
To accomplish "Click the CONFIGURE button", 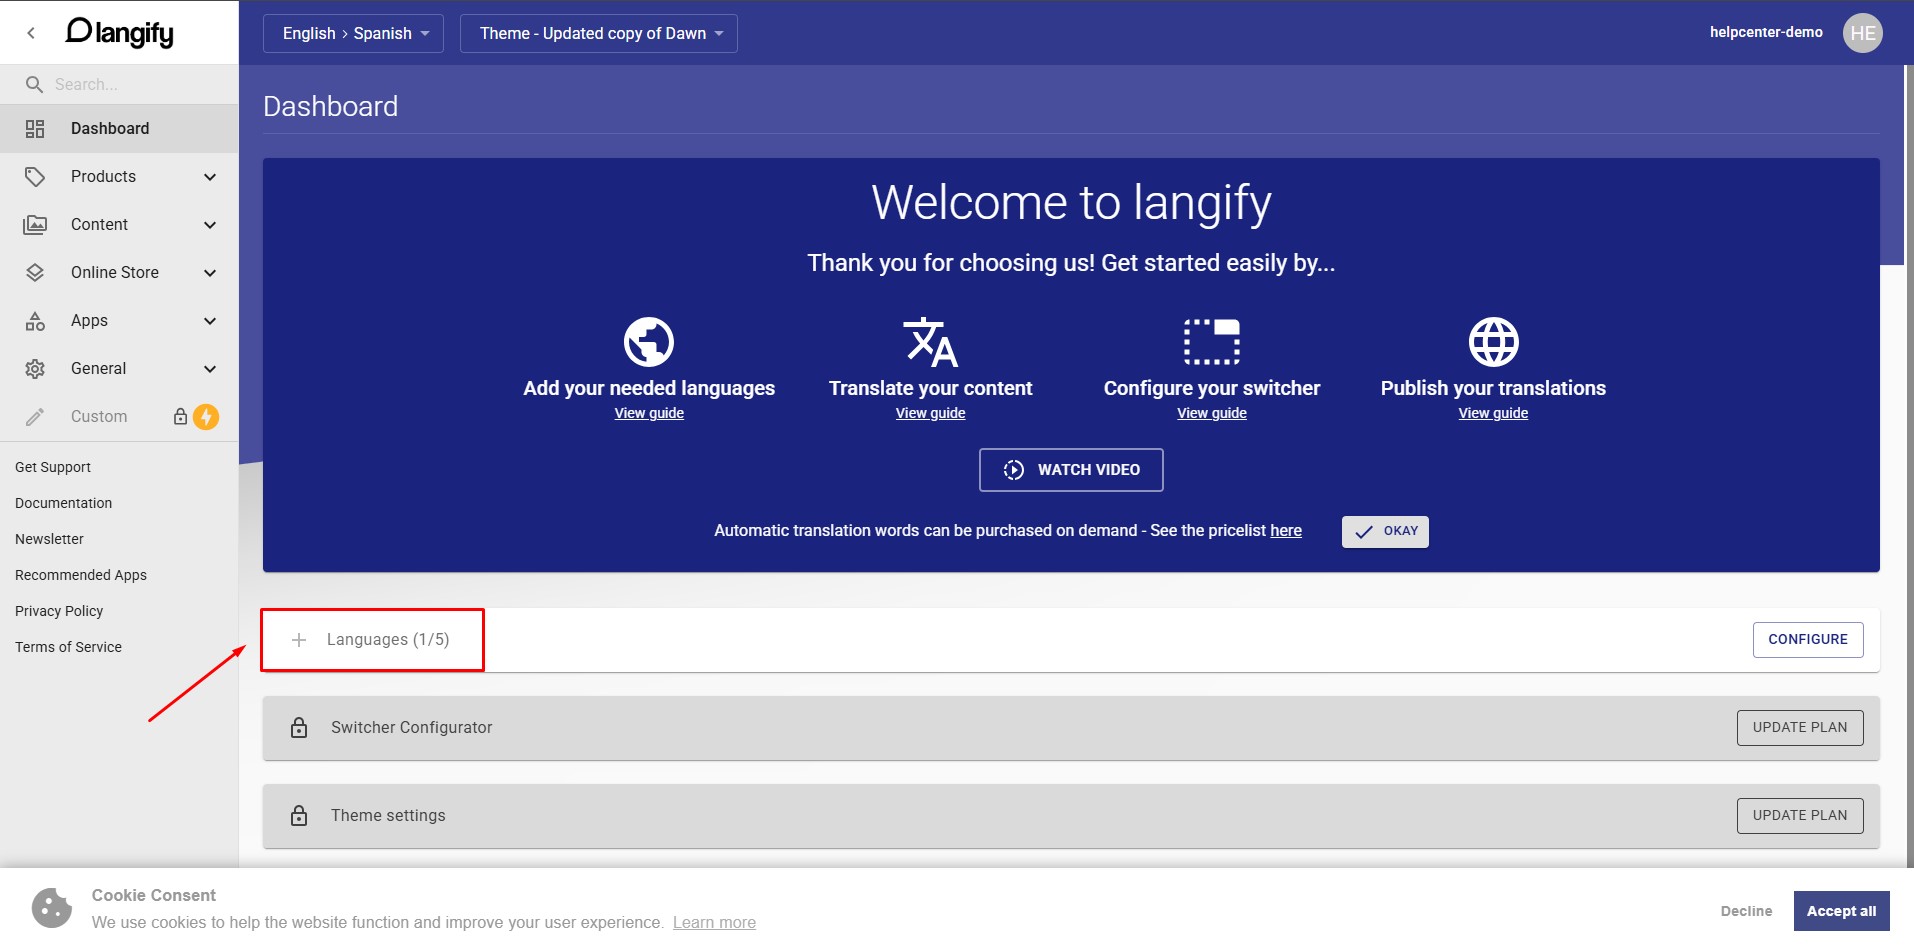I will (1806, 639).
